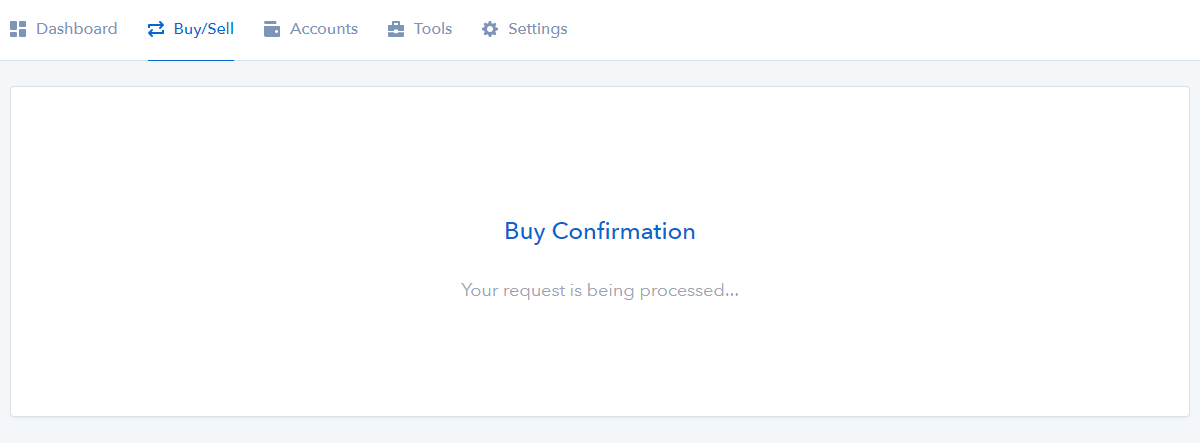Click the Tools briefcase icon
Image resolution: width=1200 pixels, height=443 pixels.
pos(396,29)
